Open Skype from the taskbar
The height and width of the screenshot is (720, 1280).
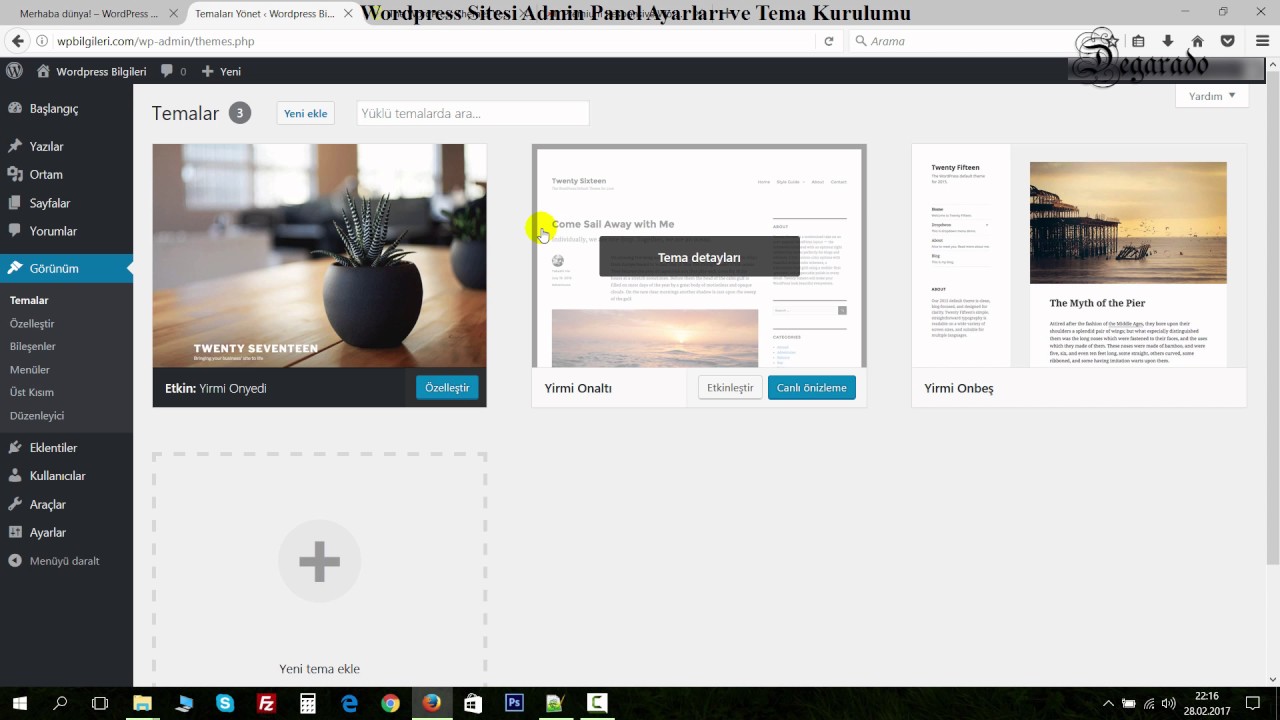coord(225,703)
